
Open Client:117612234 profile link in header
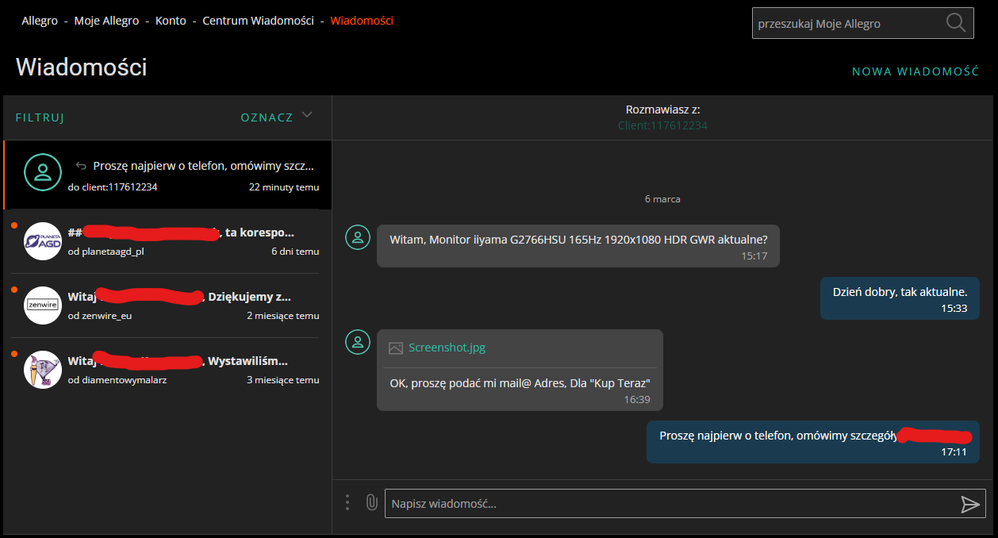pos(663,125)
